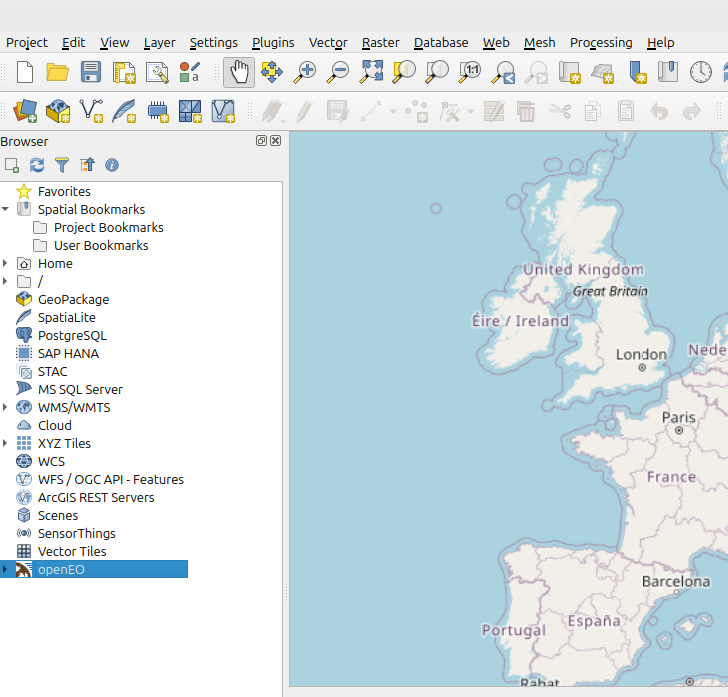Expand the WMS/WMTS tree node
The height and width of the screenshot is (697, 728).
[x=5, y=407]
